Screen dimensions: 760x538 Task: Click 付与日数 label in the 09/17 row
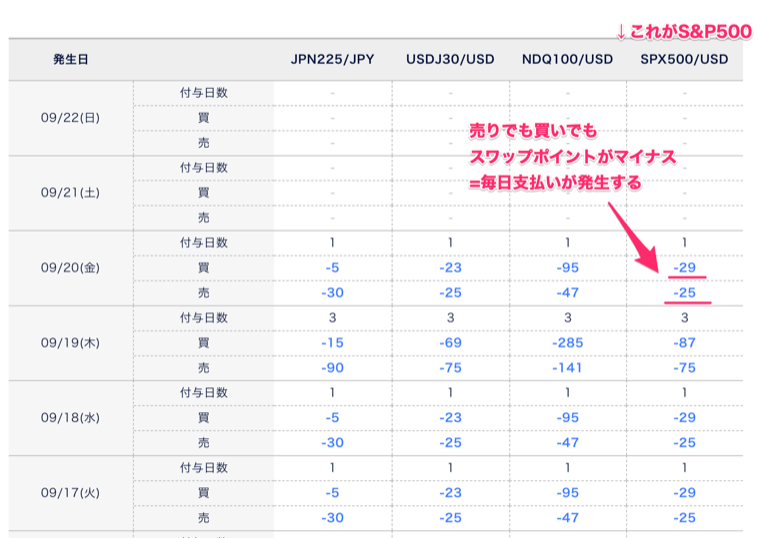click(204, 468)
